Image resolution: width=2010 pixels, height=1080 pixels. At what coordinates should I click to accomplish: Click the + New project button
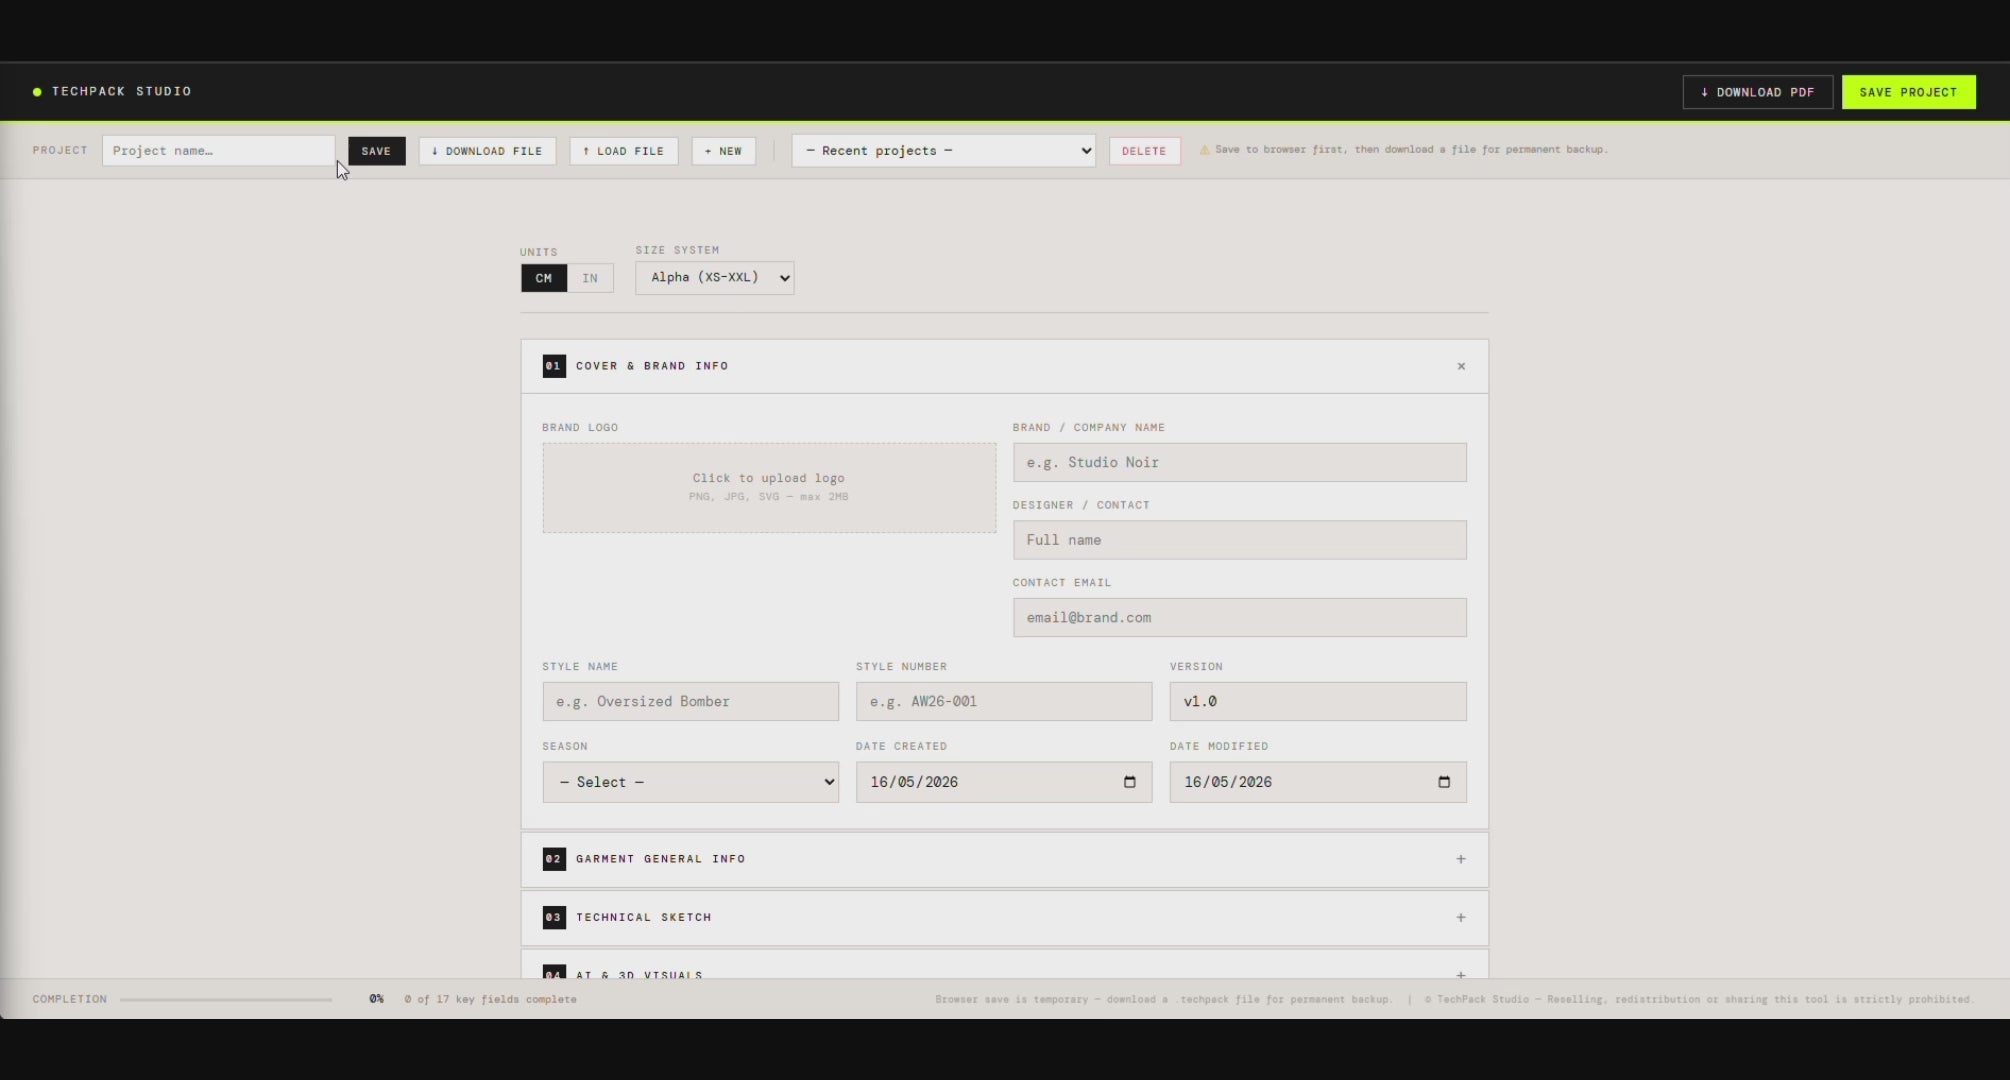[x=723, y=151]
